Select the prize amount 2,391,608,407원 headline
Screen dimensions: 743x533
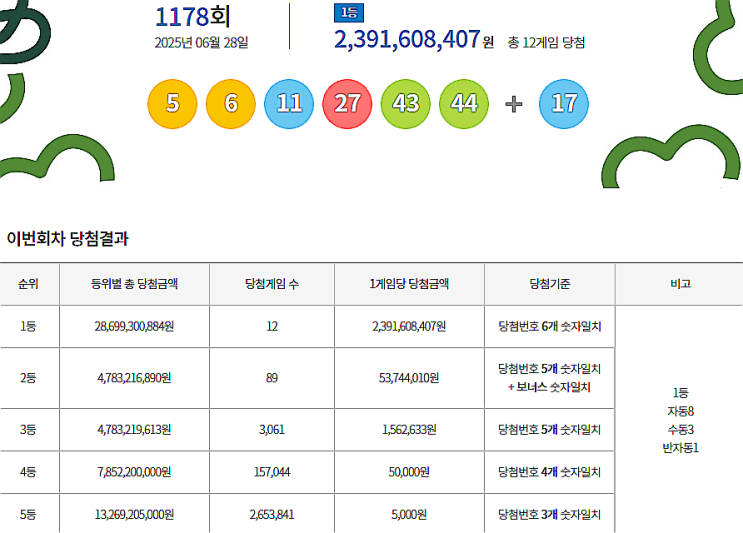414,39
